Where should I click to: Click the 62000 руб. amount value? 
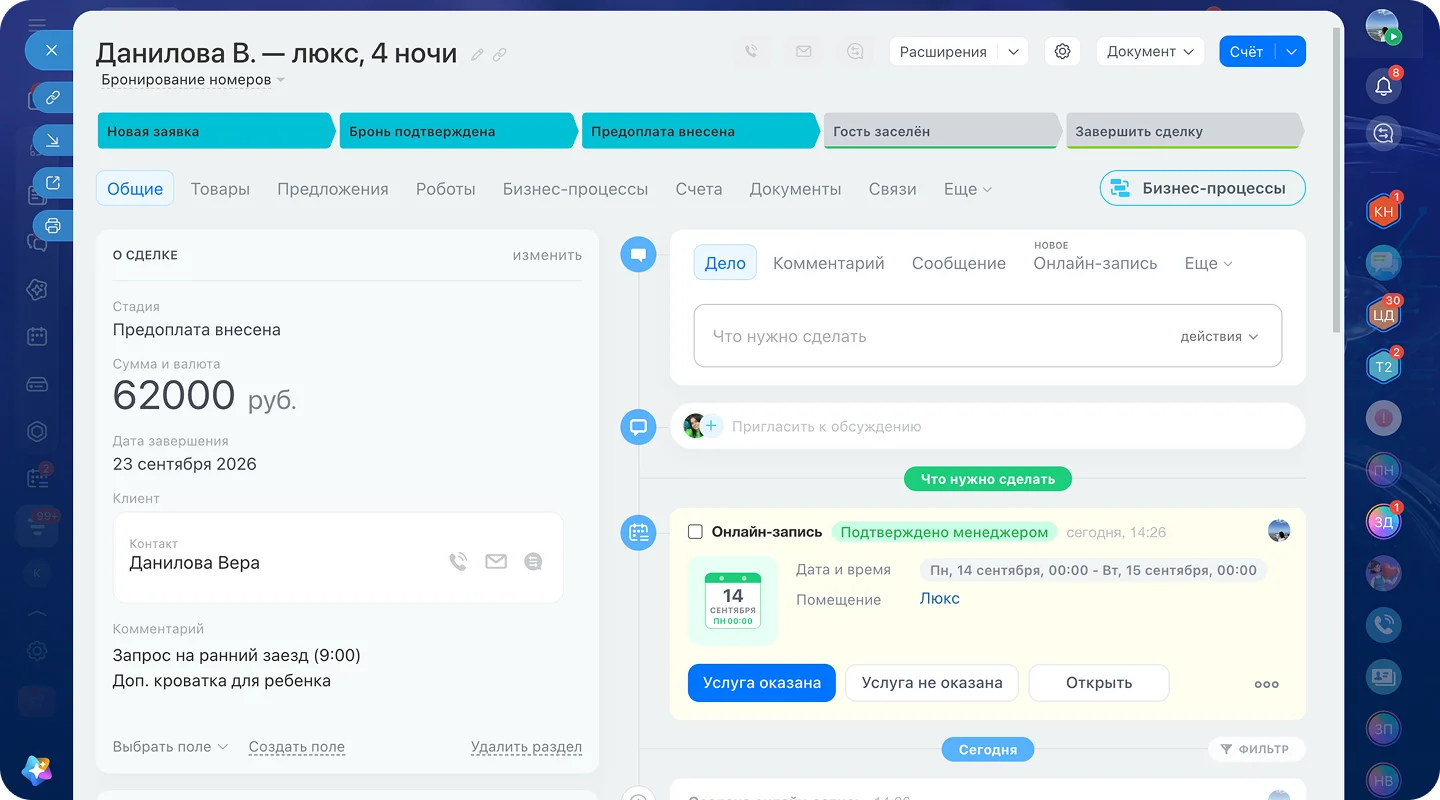[204, 396]
